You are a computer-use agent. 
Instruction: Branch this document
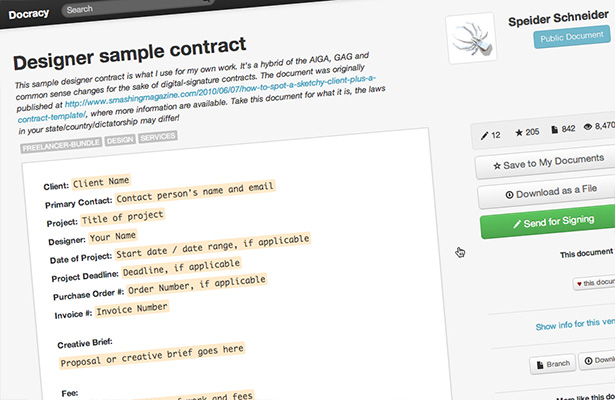click(553, 364)
